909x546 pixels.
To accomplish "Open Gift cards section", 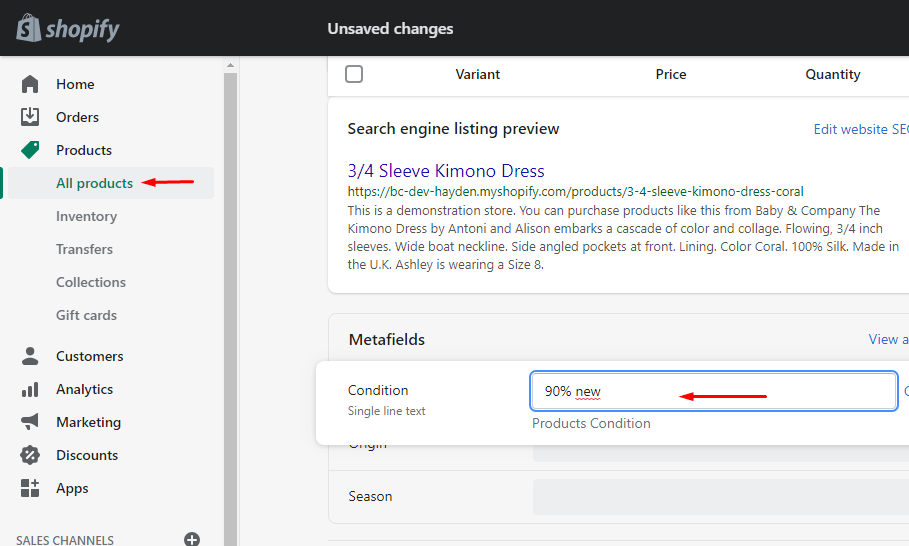I will point(86,315).
